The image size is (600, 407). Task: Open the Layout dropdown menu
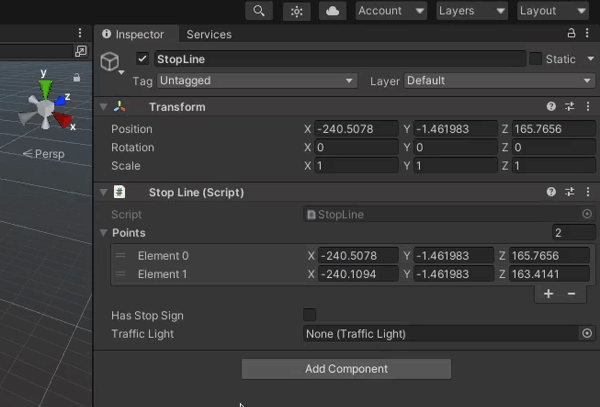(x=553, y=11)
